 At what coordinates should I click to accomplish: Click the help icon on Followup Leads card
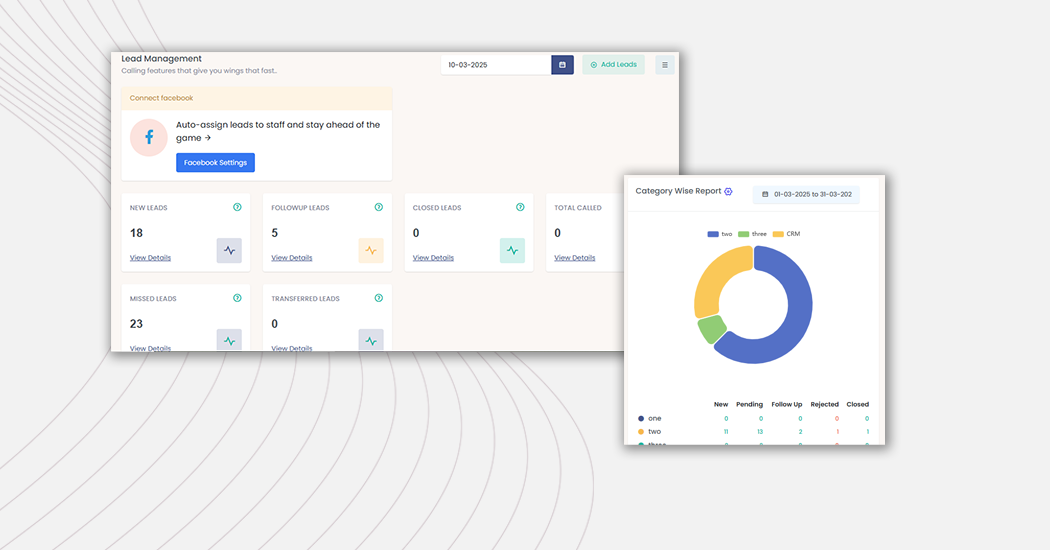click(378, 207)
